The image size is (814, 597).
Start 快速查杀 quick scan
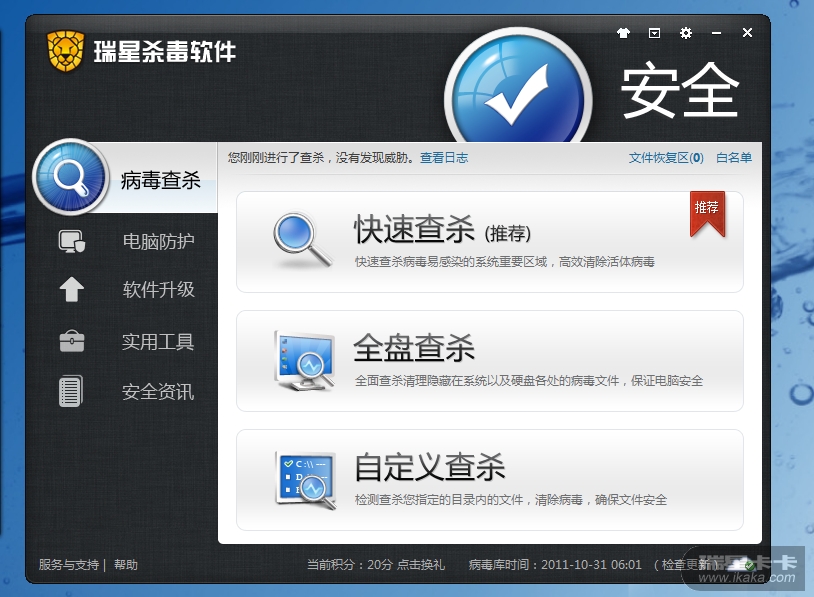pyautogui.click(x=490, y=242)
